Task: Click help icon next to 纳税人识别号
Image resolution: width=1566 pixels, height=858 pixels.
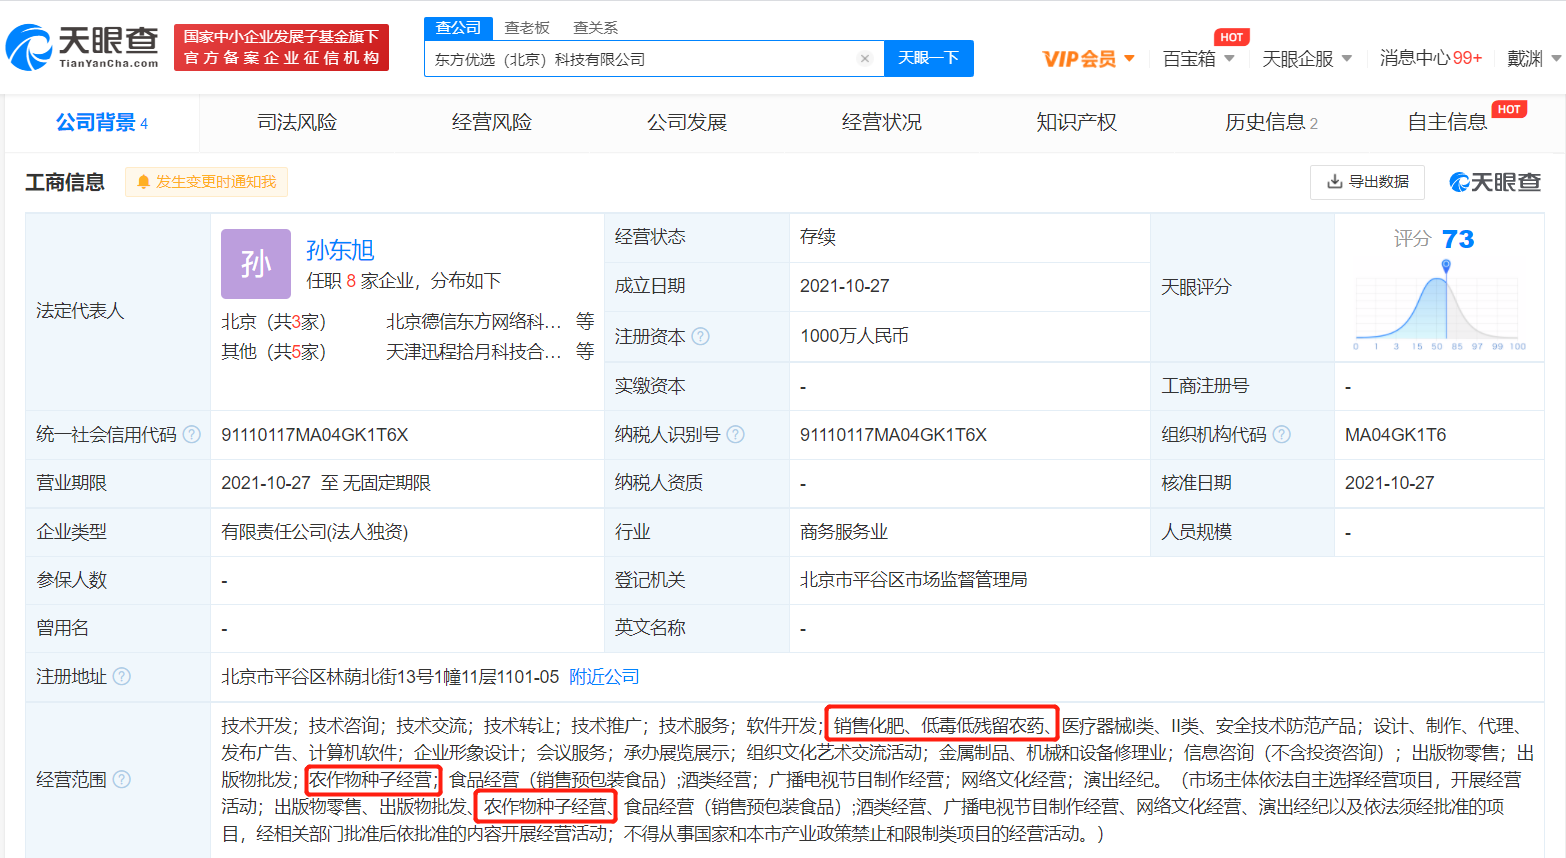Action: tap(735, 435)
